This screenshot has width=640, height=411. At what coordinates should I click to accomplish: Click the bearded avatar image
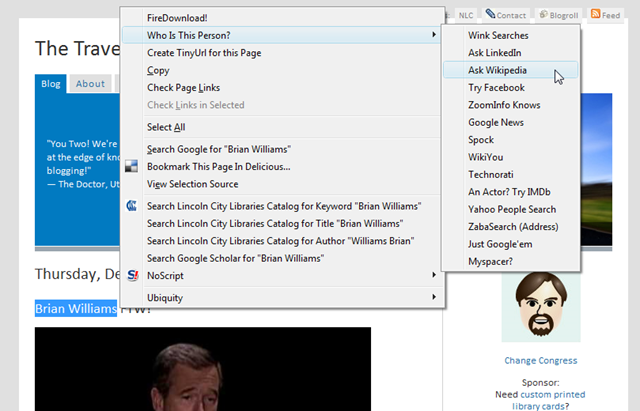click(x=541, y=307)
